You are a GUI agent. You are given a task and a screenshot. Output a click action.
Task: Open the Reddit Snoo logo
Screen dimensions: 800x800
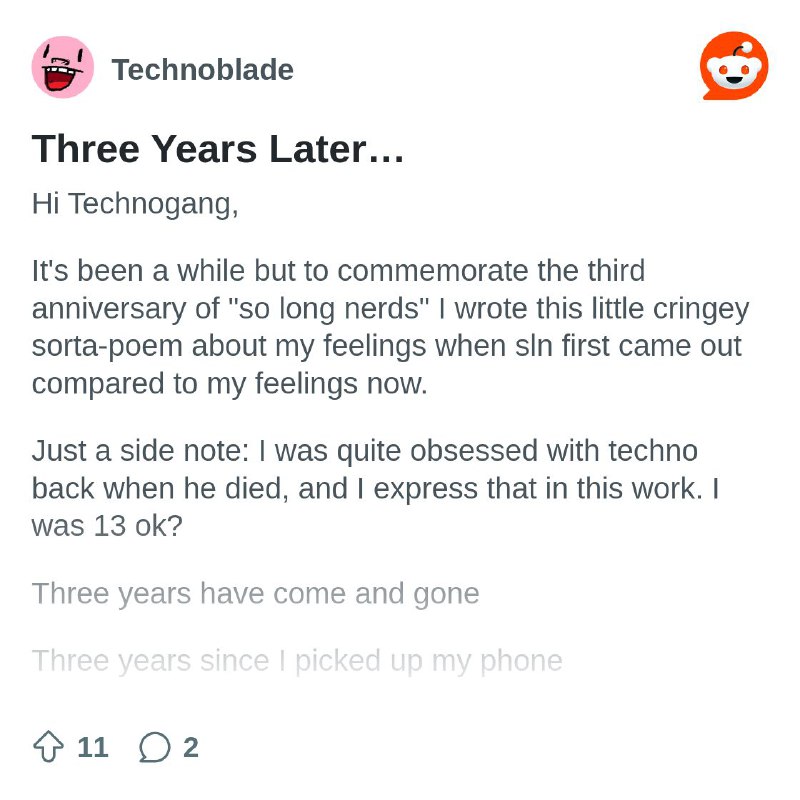tap(734, 66)
